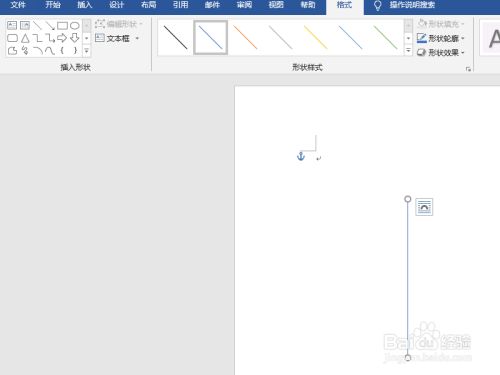Select the freeform shape tool

(12, 51)
